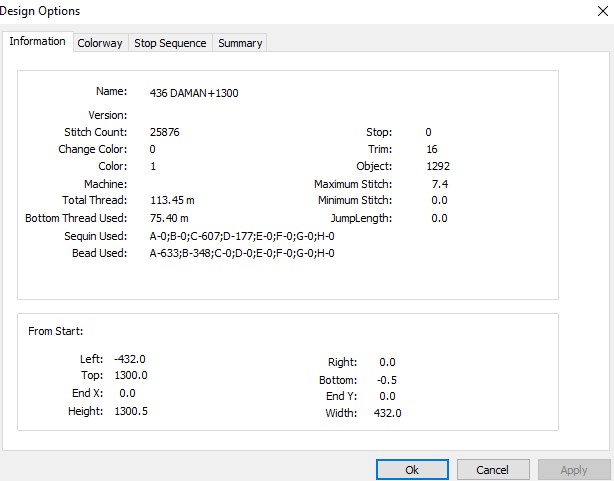Click the JumpLength label
The image size is (614, 481).
(x=361, y=218)
